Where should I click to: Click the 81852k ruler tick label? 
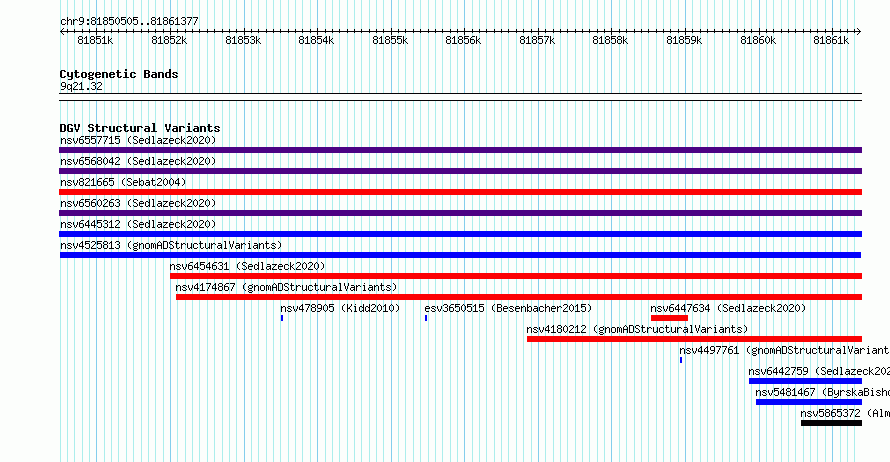169,40
